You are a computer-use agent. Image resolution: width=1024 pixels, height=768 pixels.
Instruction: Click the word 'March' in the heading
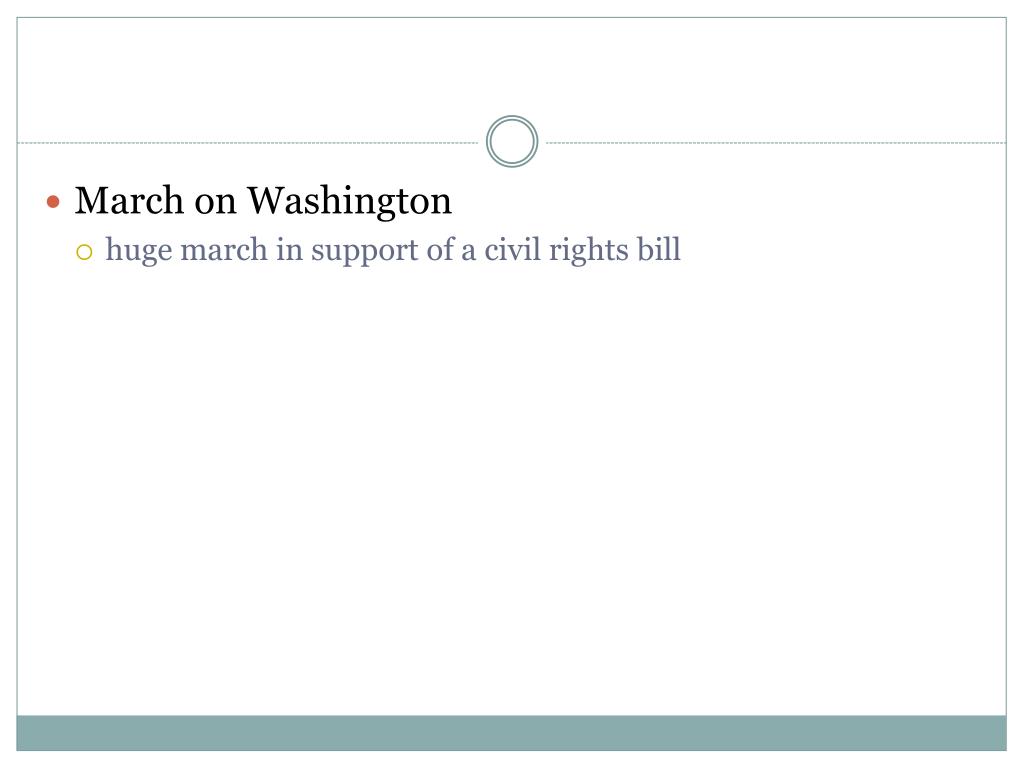pyautogui.click(x=129, y=200)
